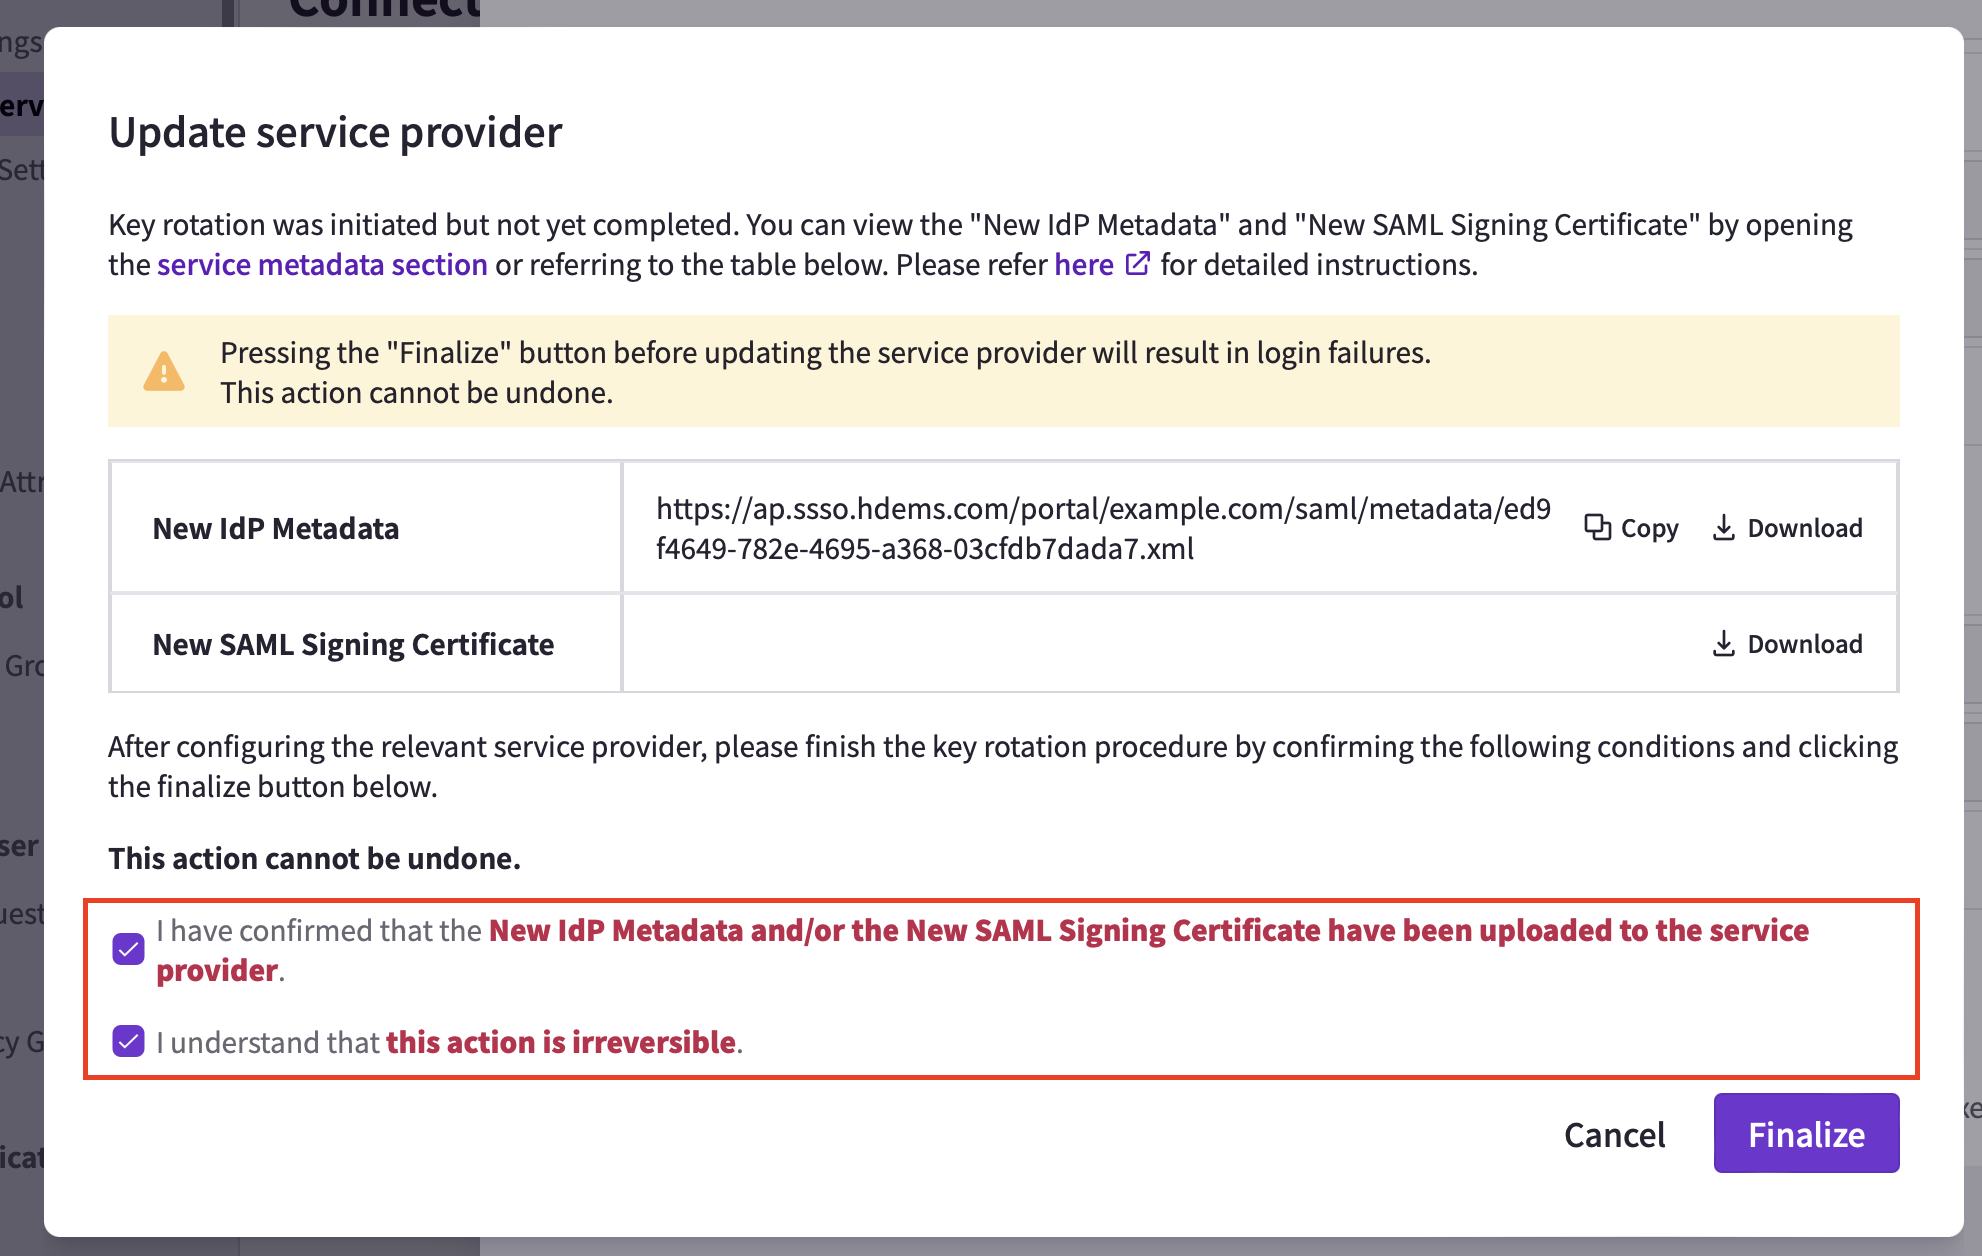This screenshot has width=1982, height=1256.
Task: Click the 'New SAML Signing Certificate' row label
Action: [353, 645]
